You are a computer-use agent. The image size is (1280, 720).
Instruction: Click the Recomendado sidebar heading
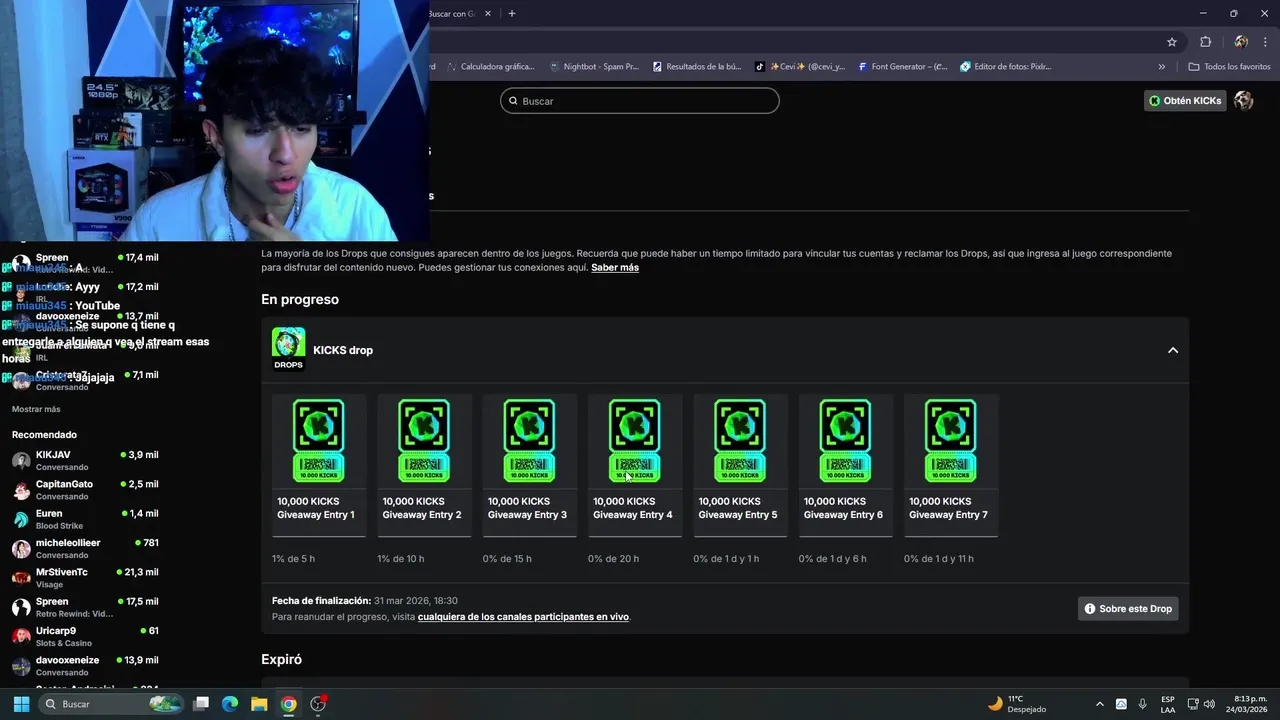(x=44, y=435)
